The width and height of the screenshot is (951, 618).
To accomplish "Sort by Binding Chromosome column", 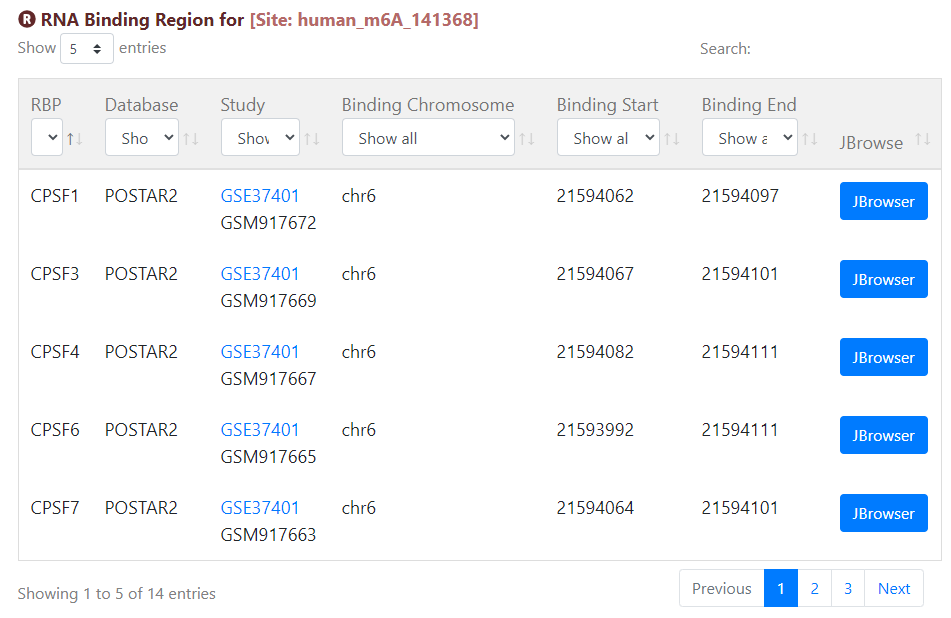I will point(528,139).
